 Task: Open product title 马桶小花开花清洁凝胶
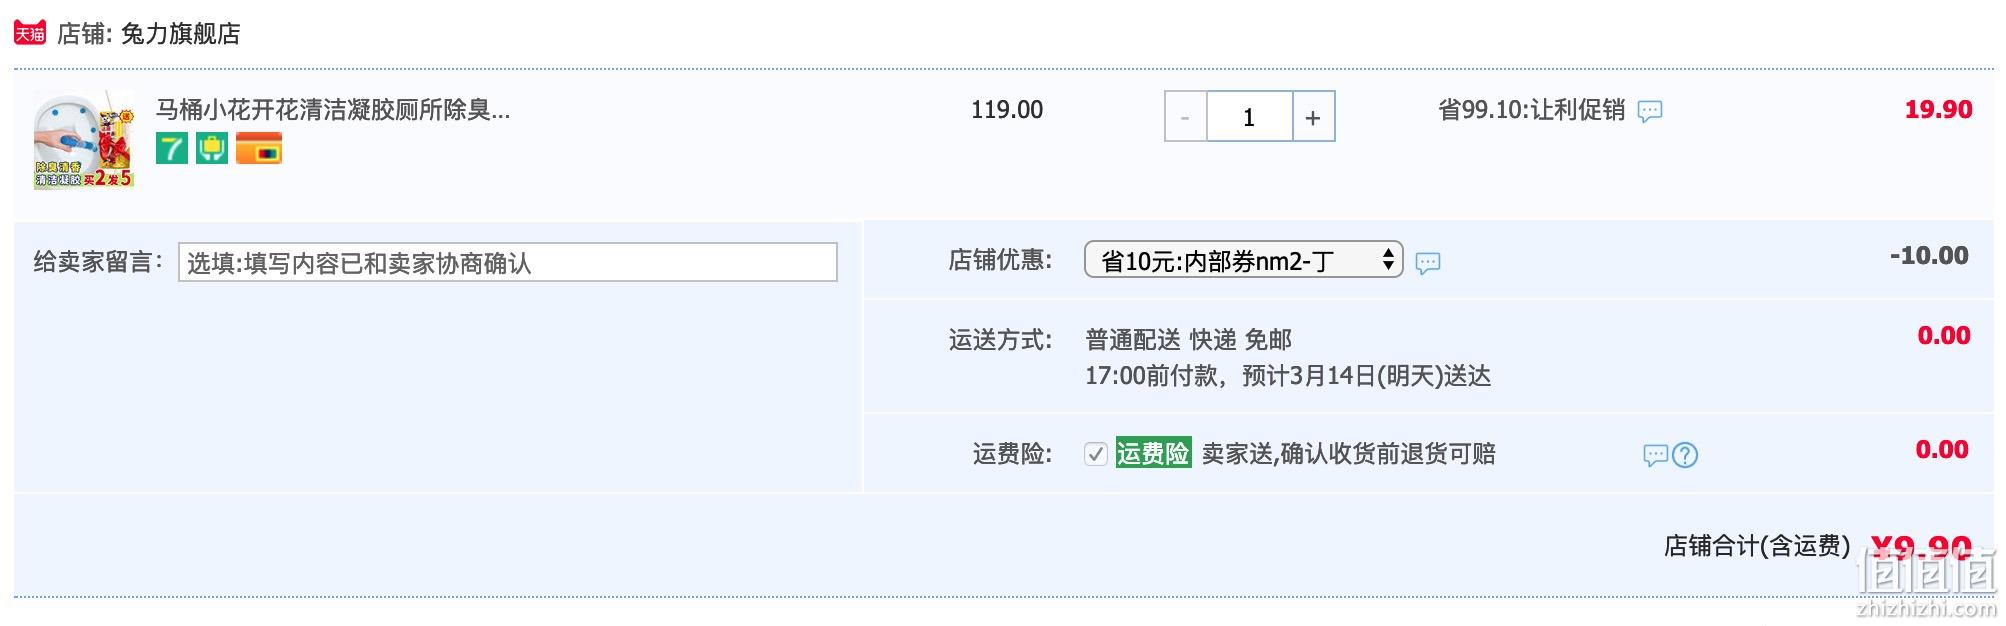tap(333, 110)
